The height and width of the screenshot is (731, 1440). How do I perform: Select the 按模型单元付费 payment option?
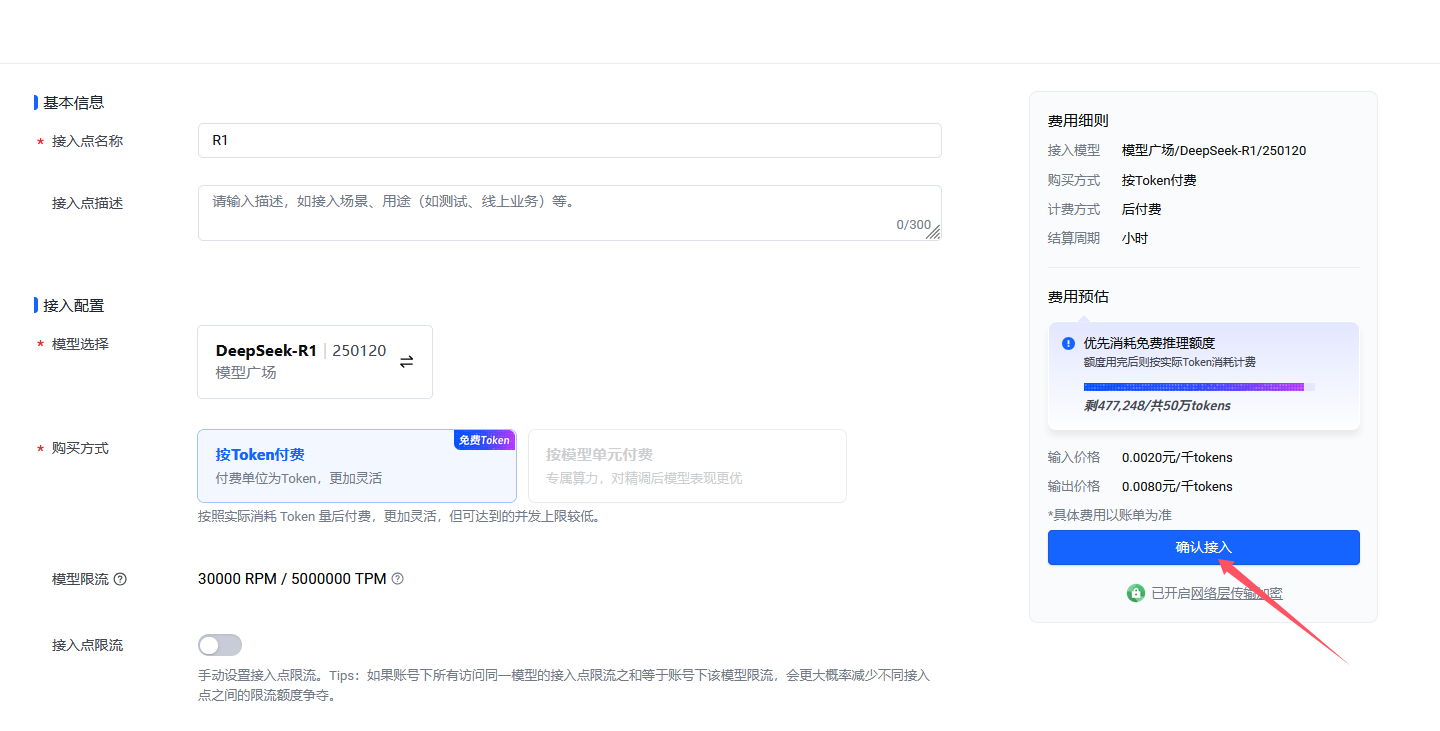687,465
